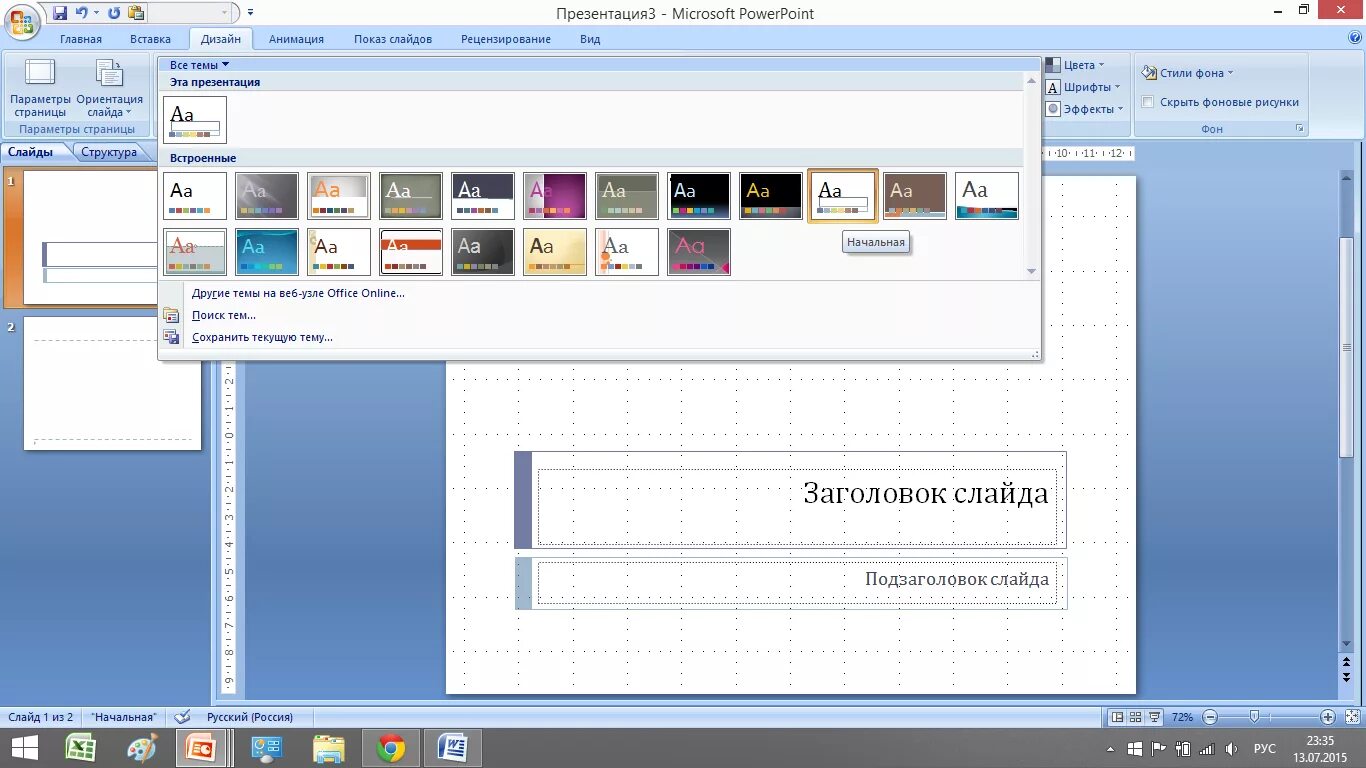Viewport: 1366px width, 768px height.
Task: Open the Review (Рецензирование) tab
Action: (506, 39)
